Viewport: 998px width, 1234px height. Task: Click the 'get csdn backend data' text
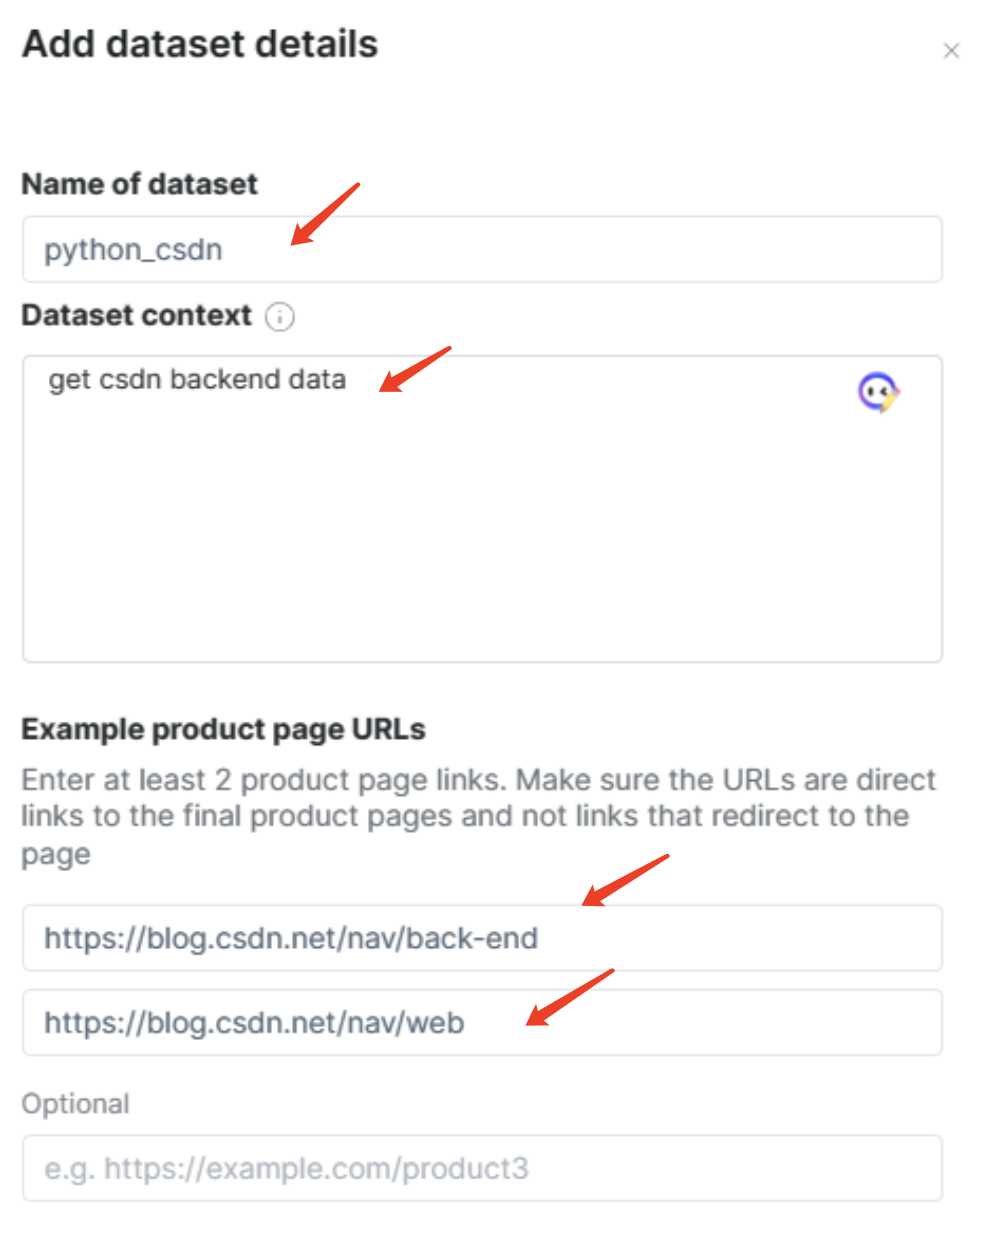tap(197, 380)
